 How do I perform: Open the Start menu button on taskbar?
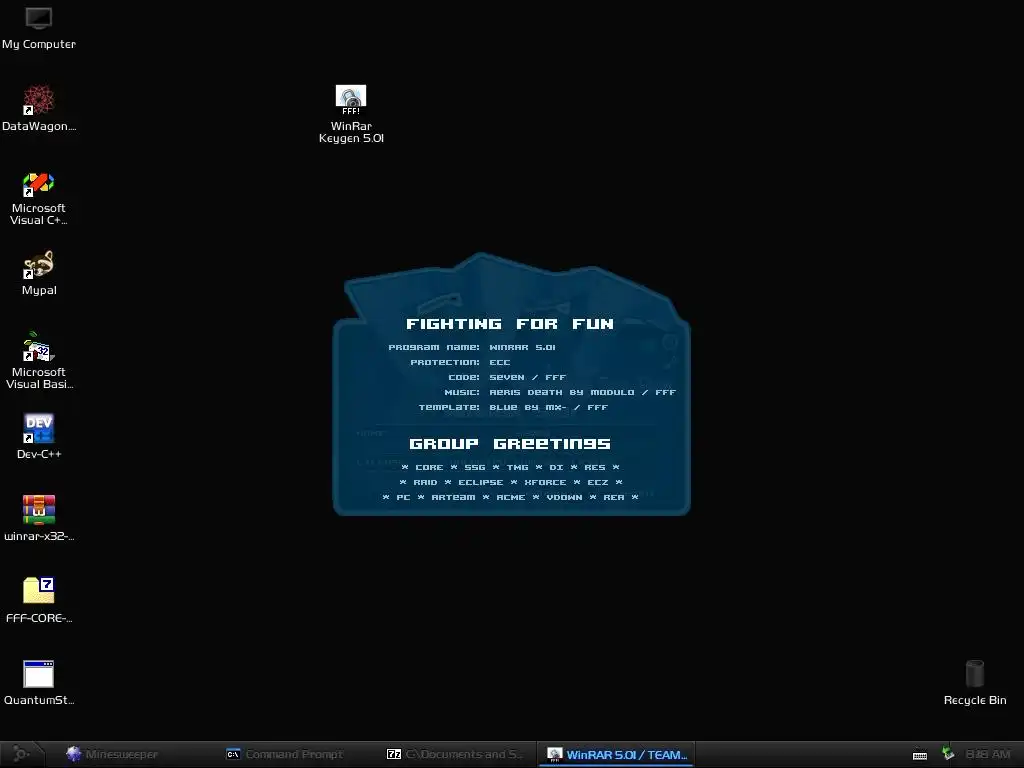click(x=21, y=754)
